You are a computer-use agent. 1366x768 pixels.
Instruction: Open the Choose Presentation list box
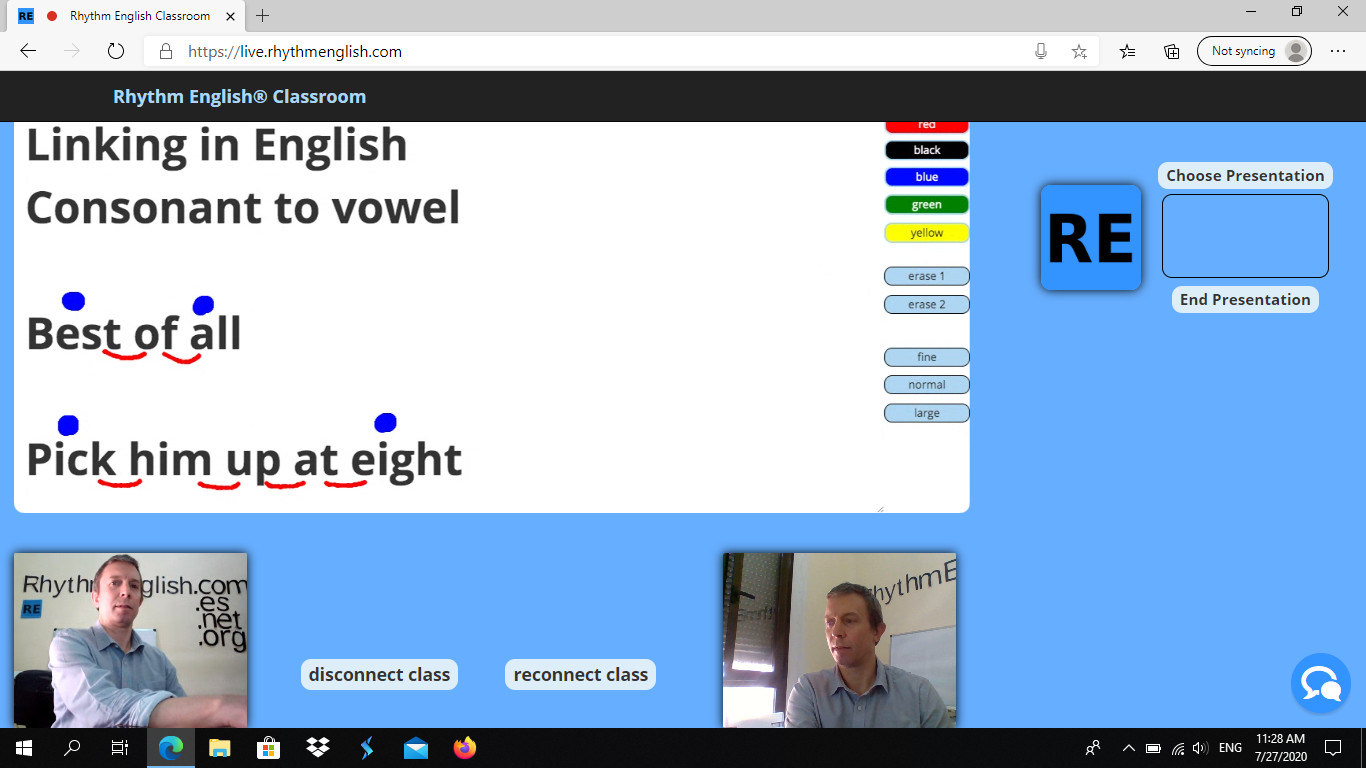click(1245, 235)
